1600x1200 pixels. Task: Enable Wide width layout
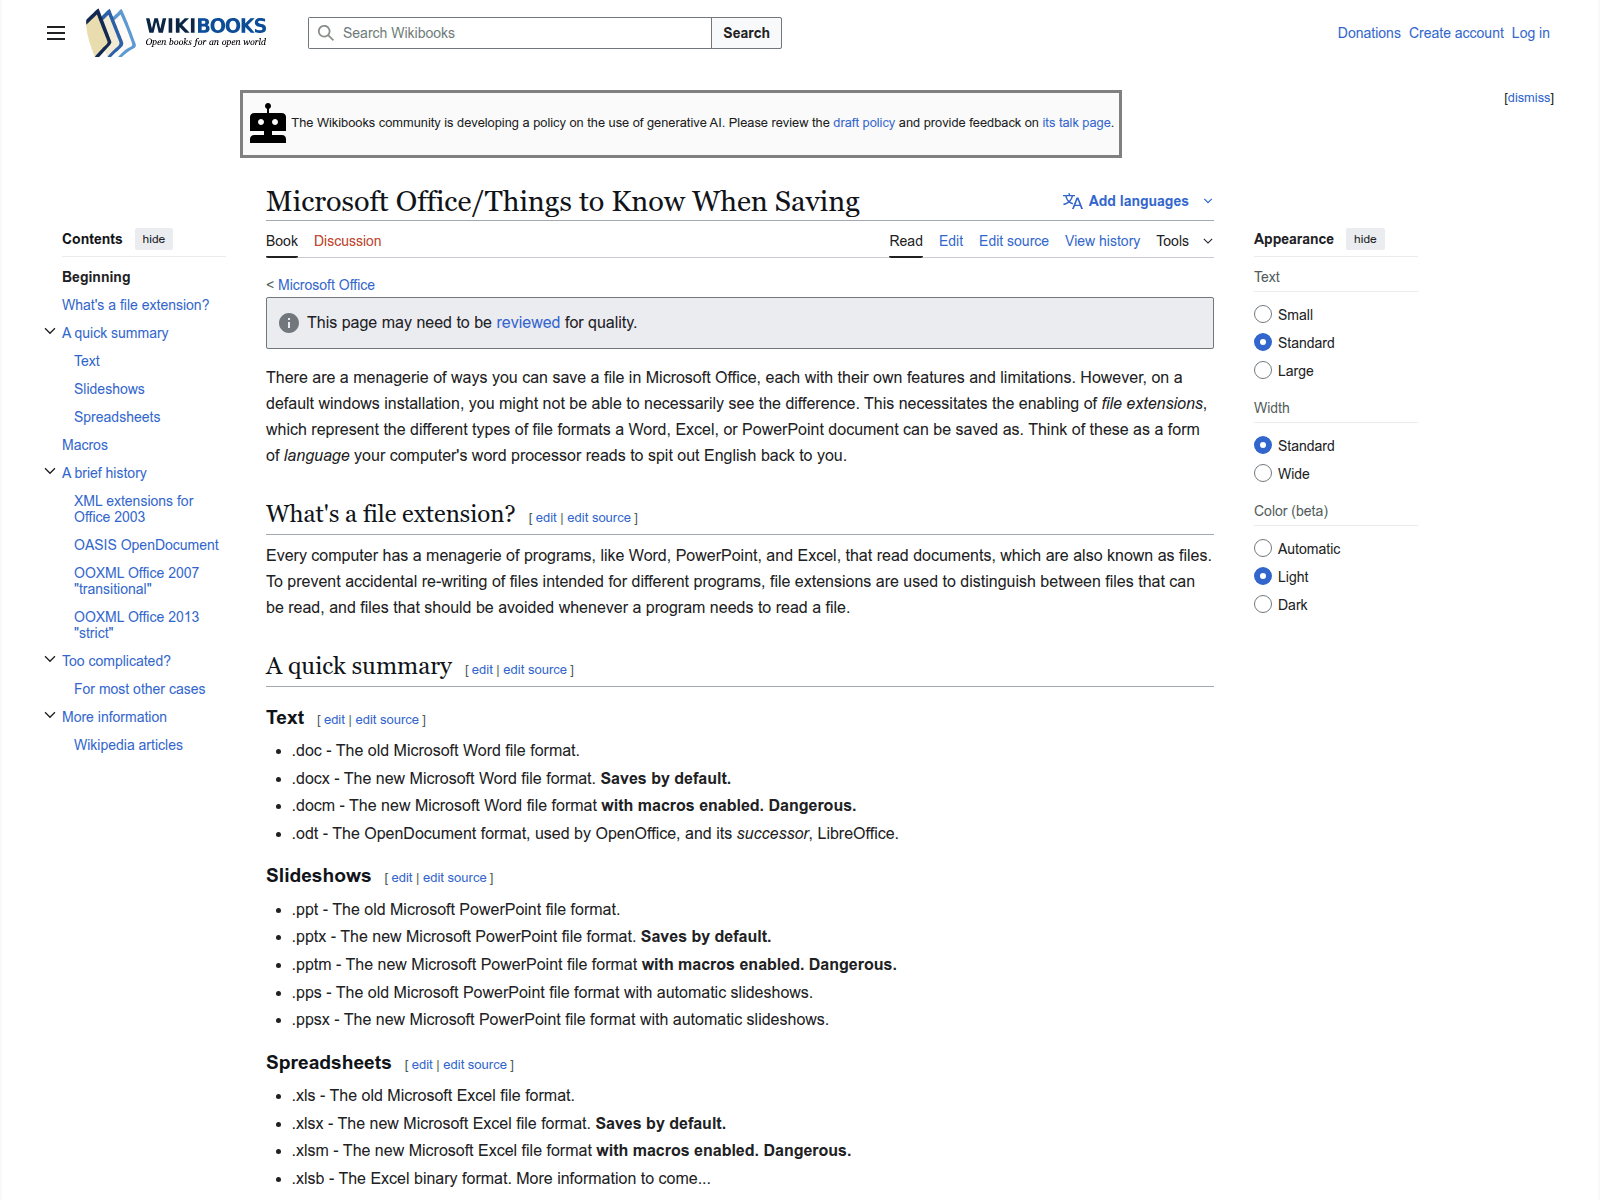tap(1263, 473)
